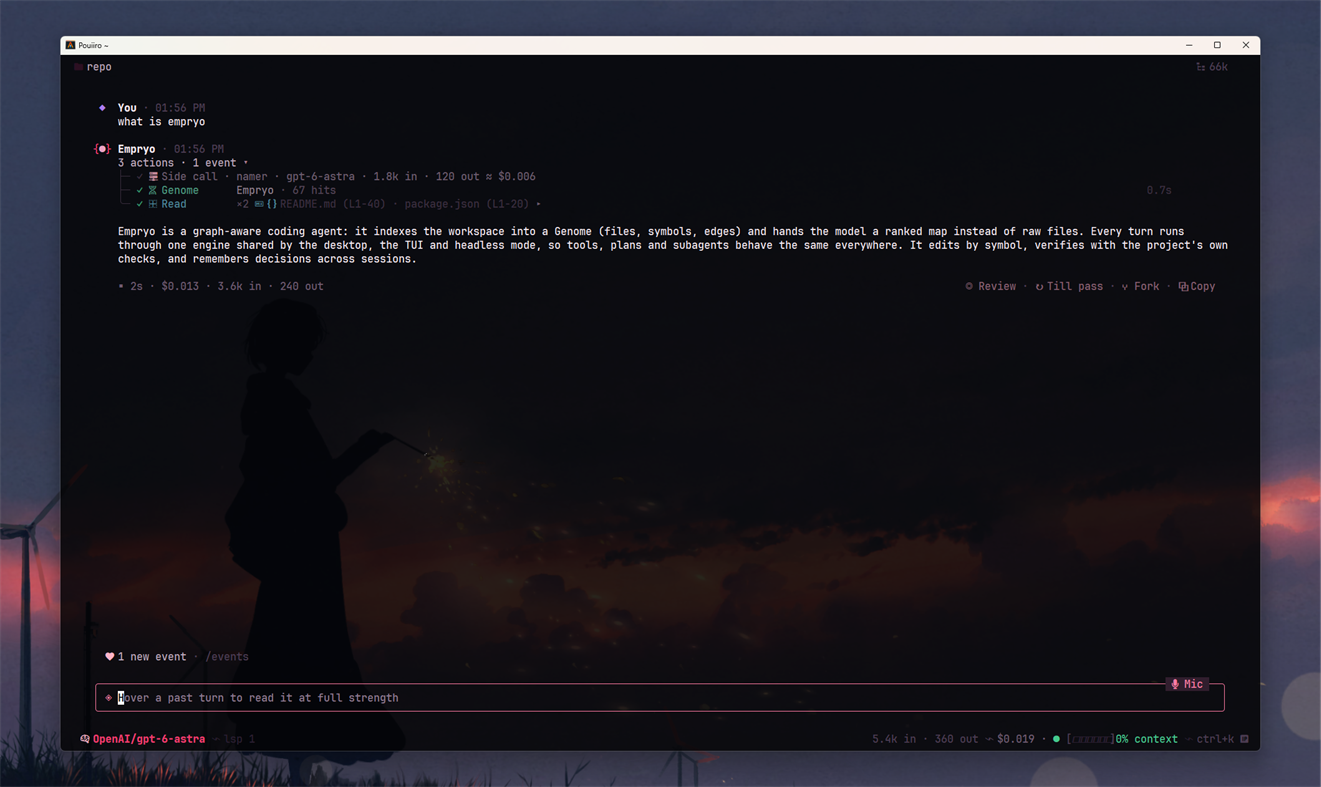Click the Till pass loop icon
The image size is (1321, 787).
tap(1039, 286)
